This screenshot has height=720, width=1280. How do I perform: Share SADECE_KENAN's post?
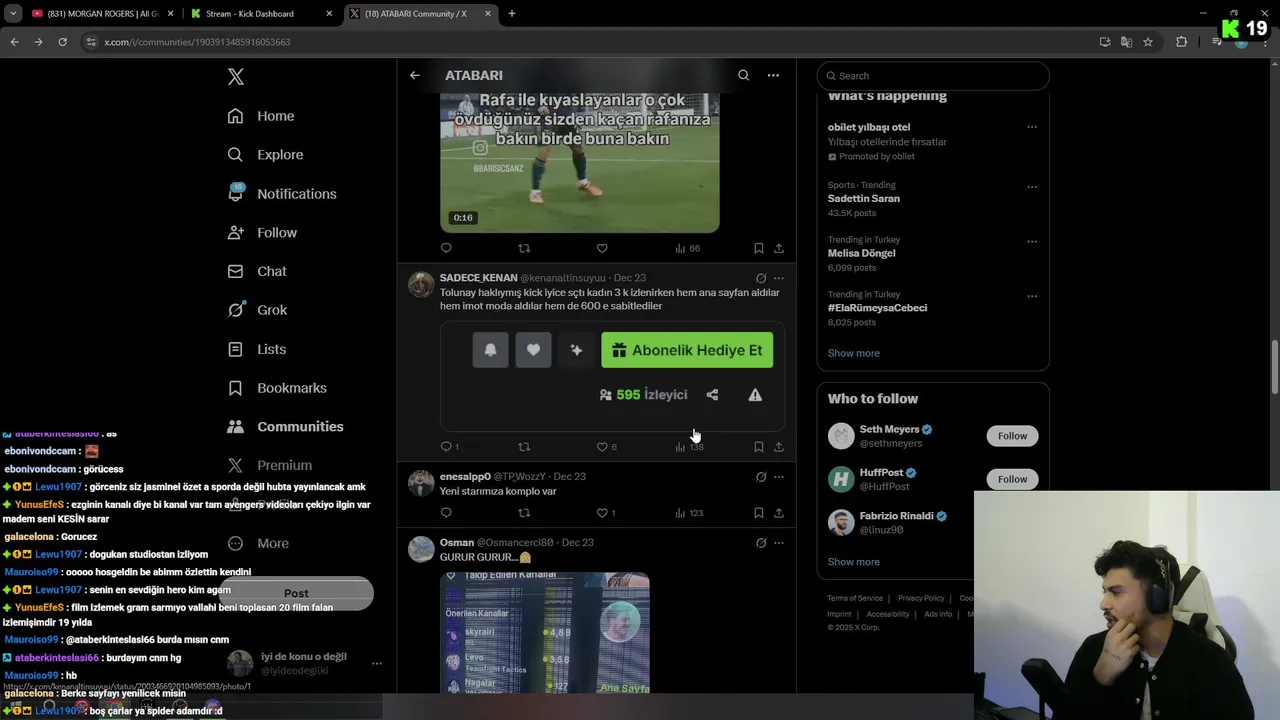point(779,447)
